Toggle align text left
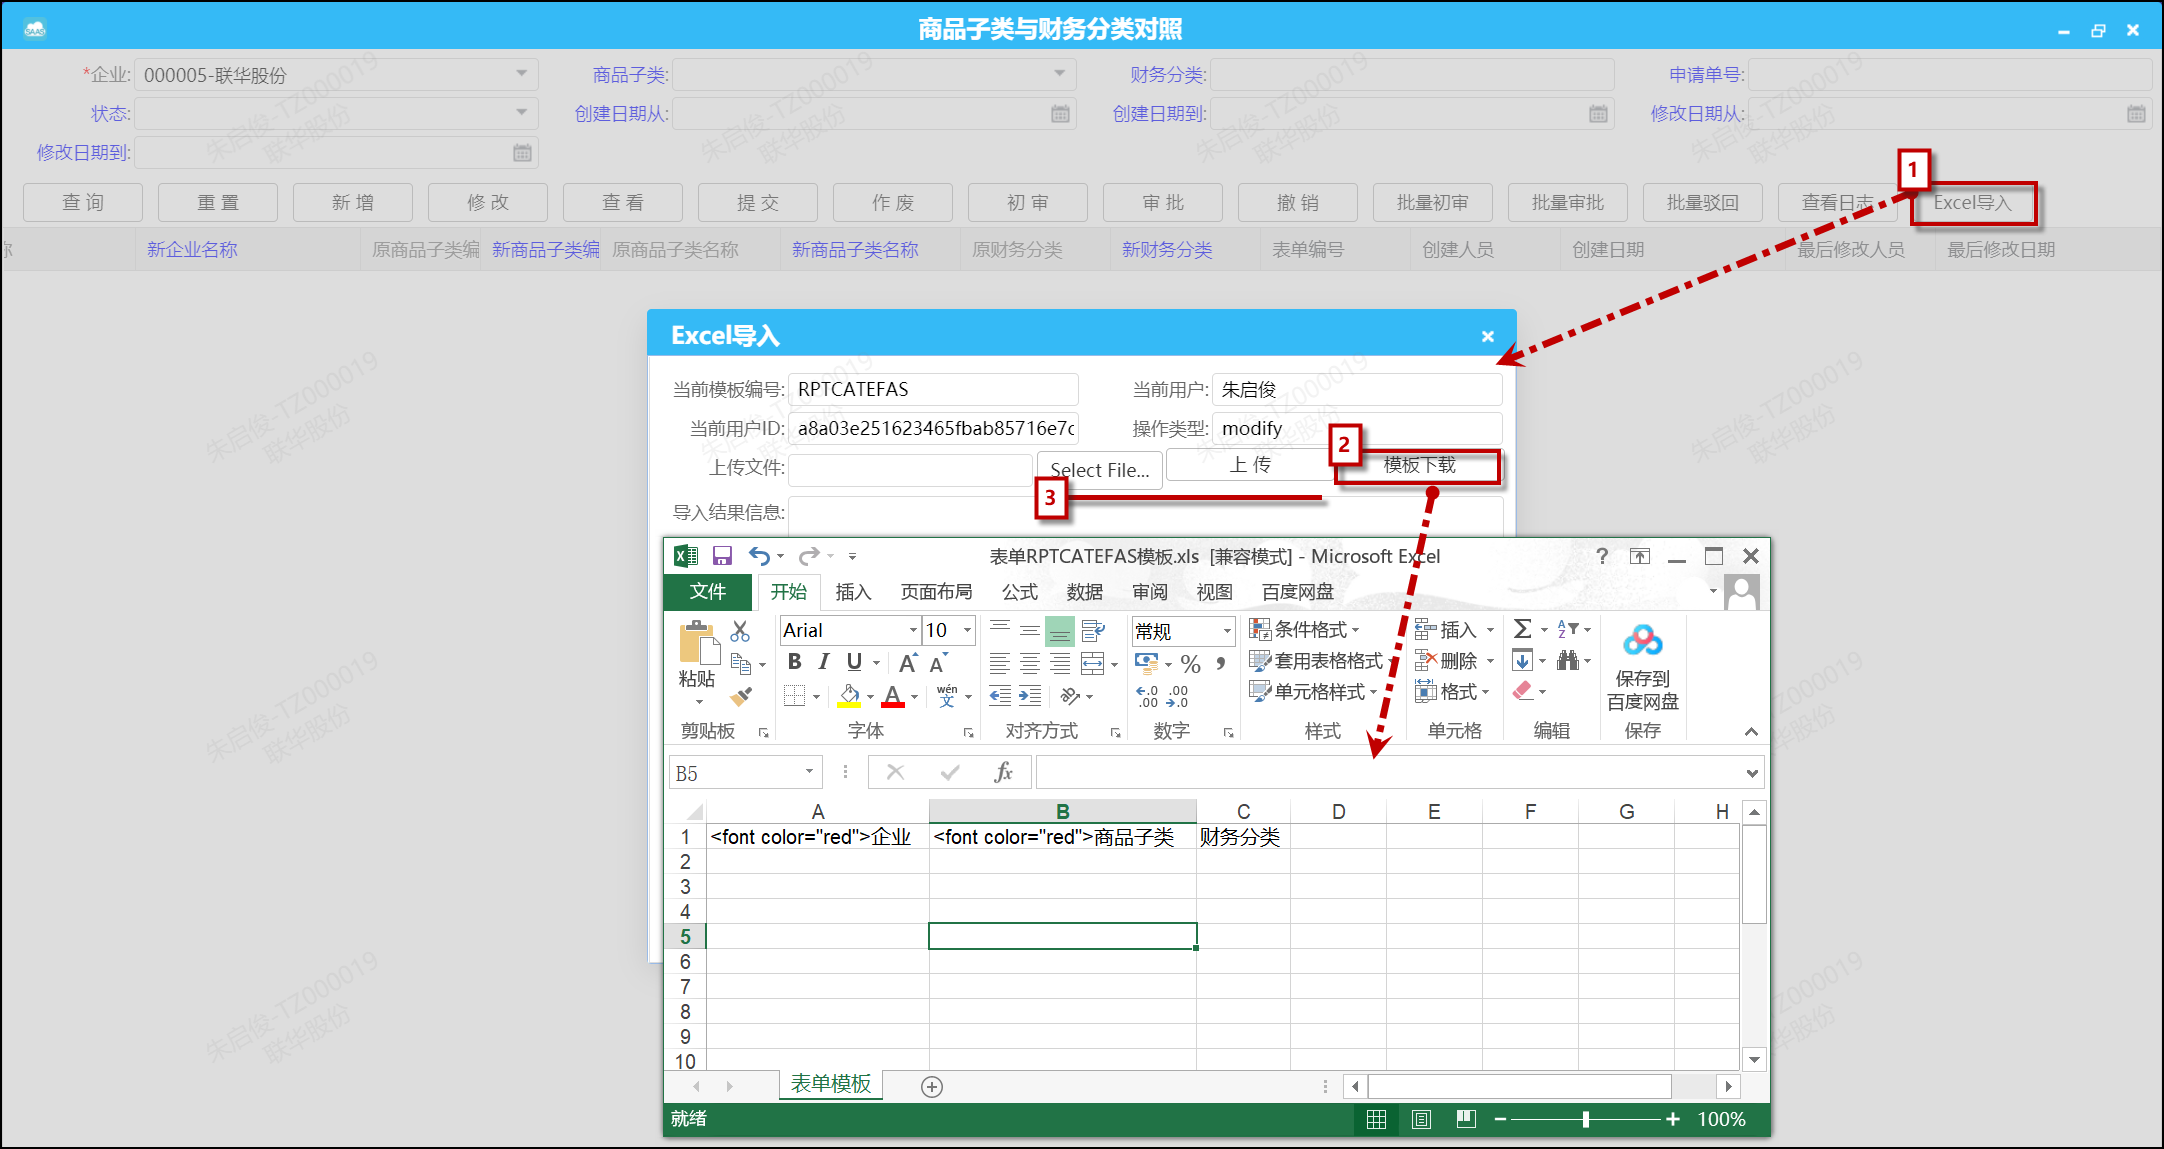 (x=1000, y=663)
